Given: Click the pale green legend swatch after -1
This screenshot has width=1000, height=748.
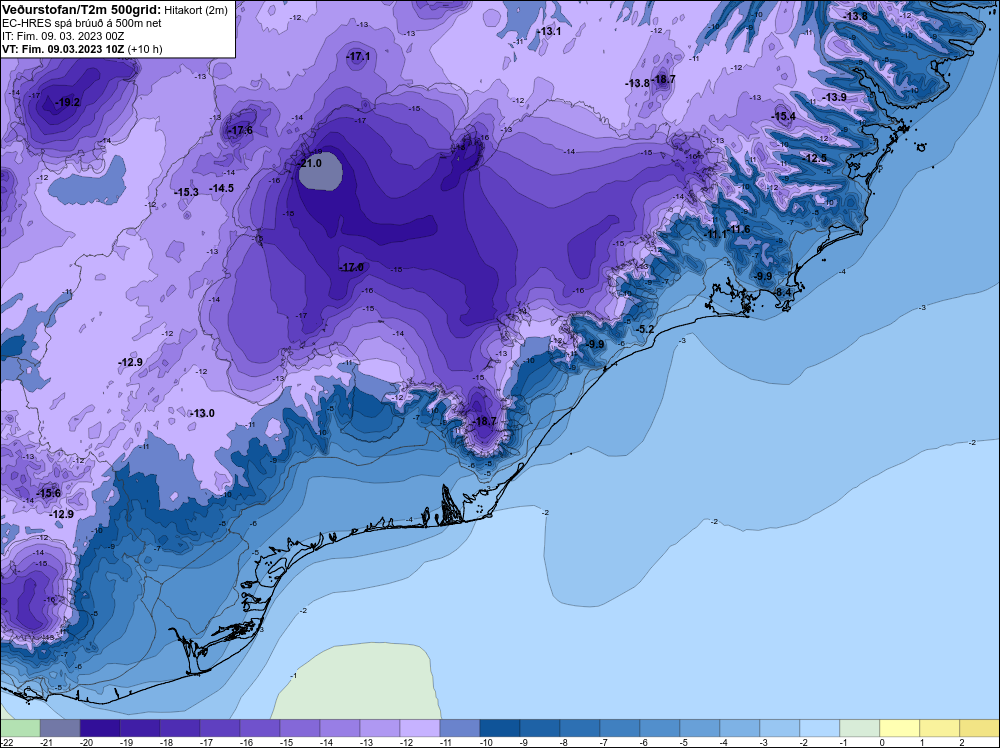Looking at the screenshot, I should [x=859, y=728].
